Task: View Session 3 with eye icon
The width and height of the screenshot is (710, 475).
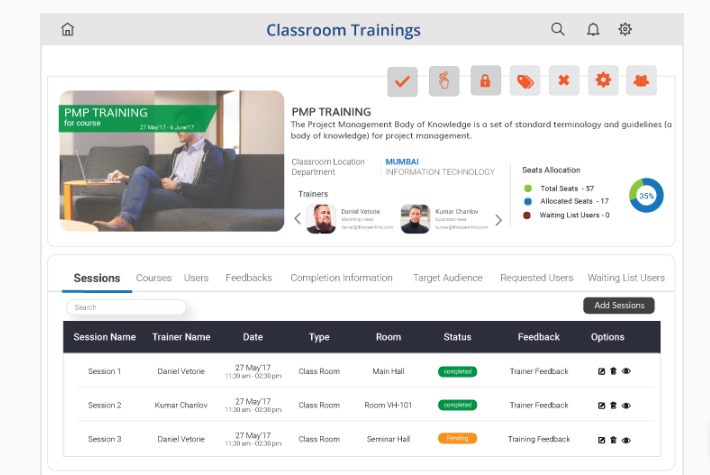Action: 626,440
